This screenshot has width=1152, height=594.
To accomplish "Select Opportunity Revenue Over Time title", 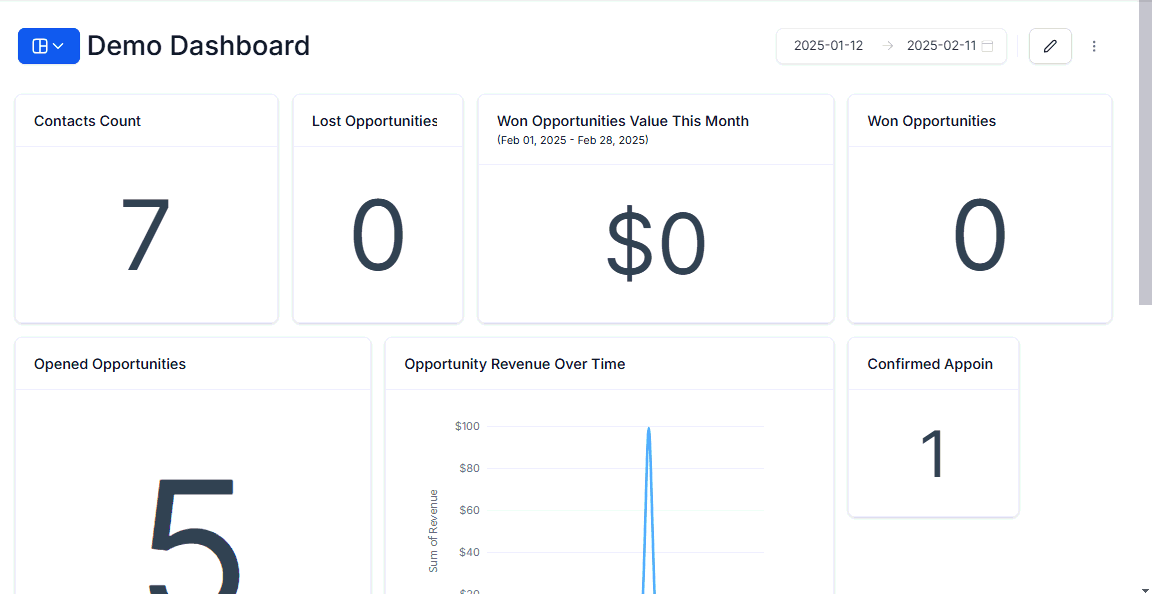I will click(514, 364).
